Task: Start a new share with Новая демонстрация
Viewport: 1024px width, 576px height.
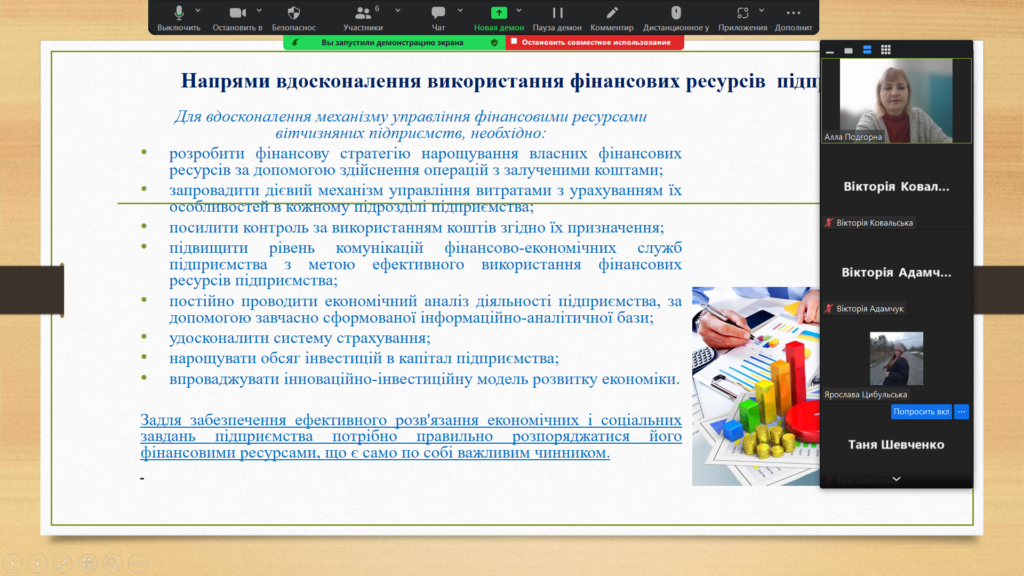Action: (x=499, y=18)
